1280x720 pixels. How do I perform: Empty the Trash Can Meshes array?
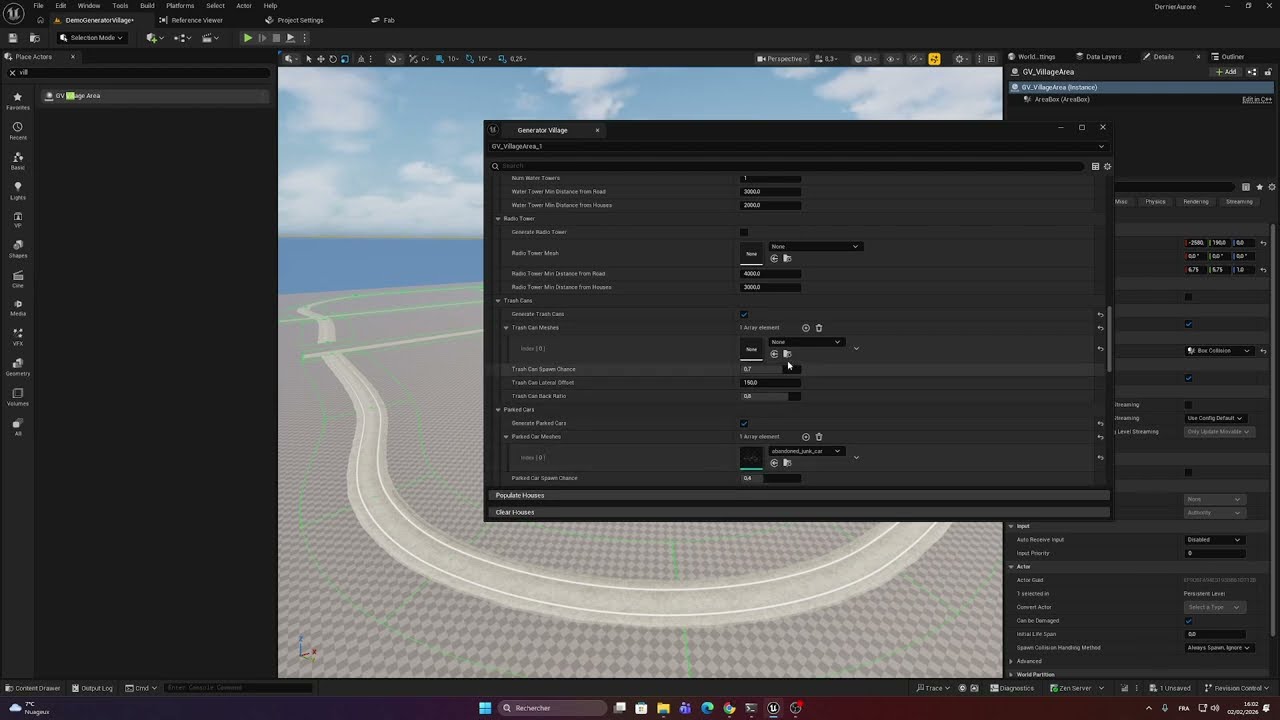pos(819,328)
